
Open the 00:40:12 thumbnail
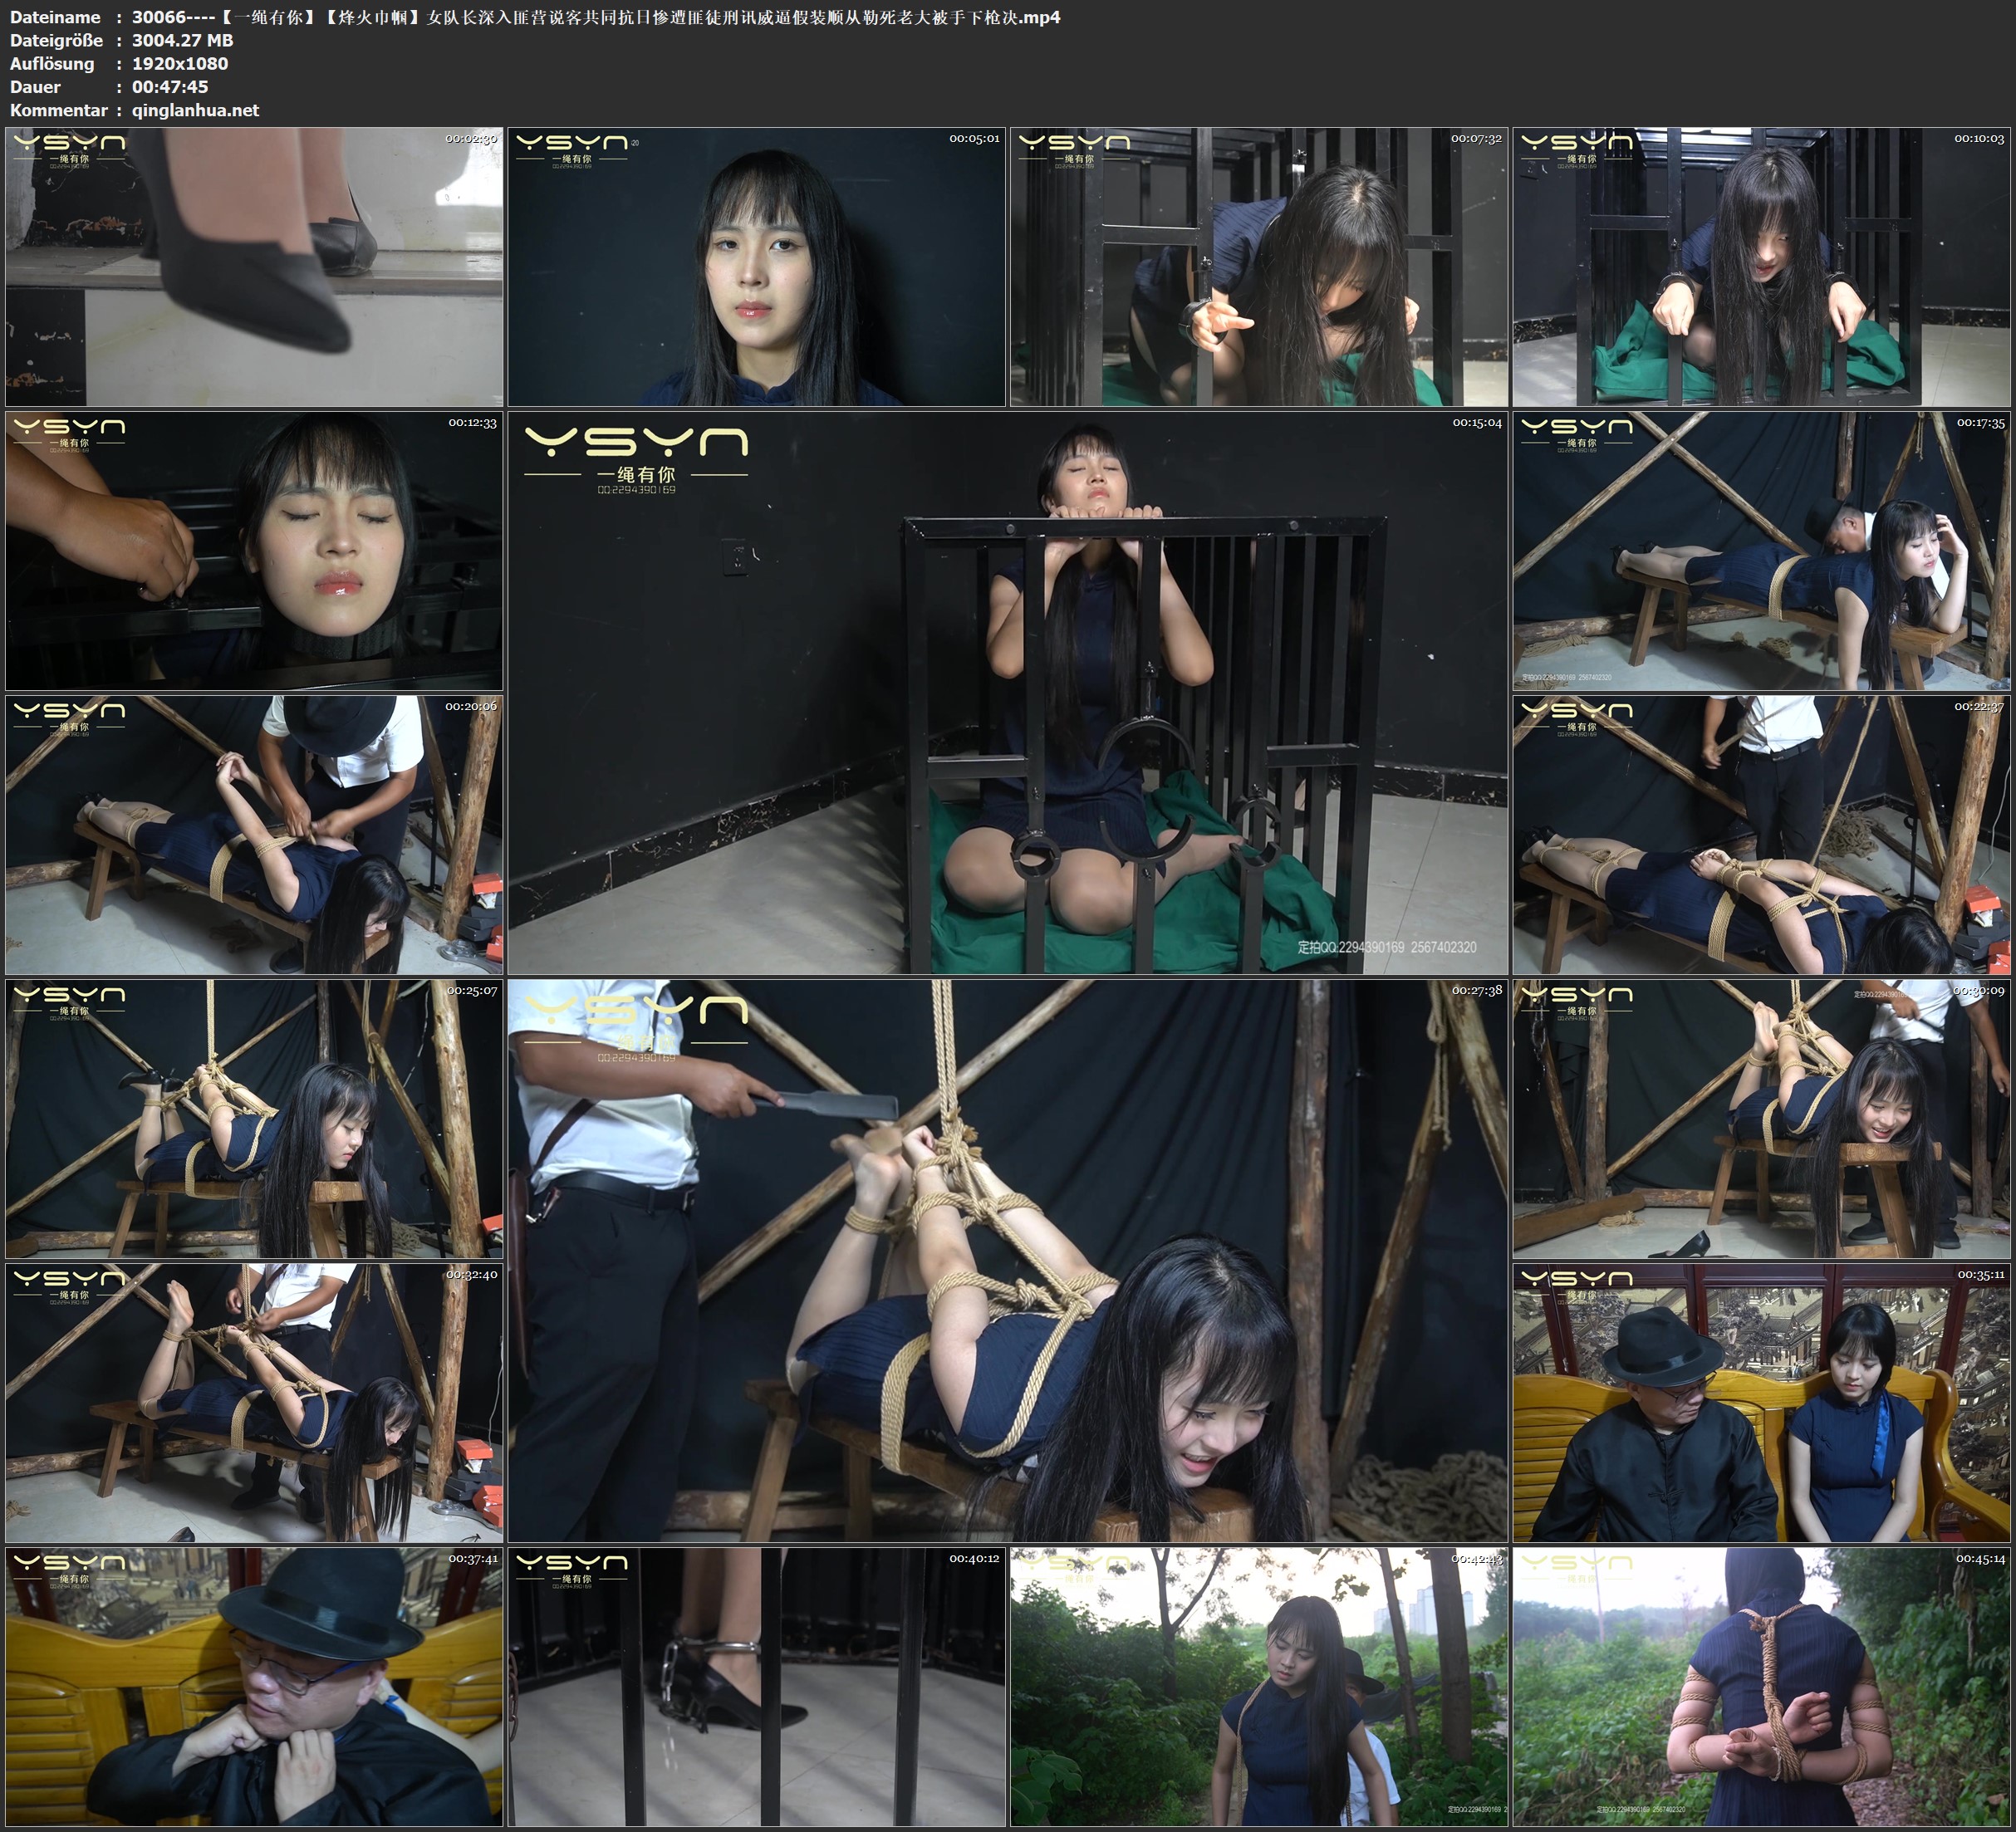(x=756, y=1686)
